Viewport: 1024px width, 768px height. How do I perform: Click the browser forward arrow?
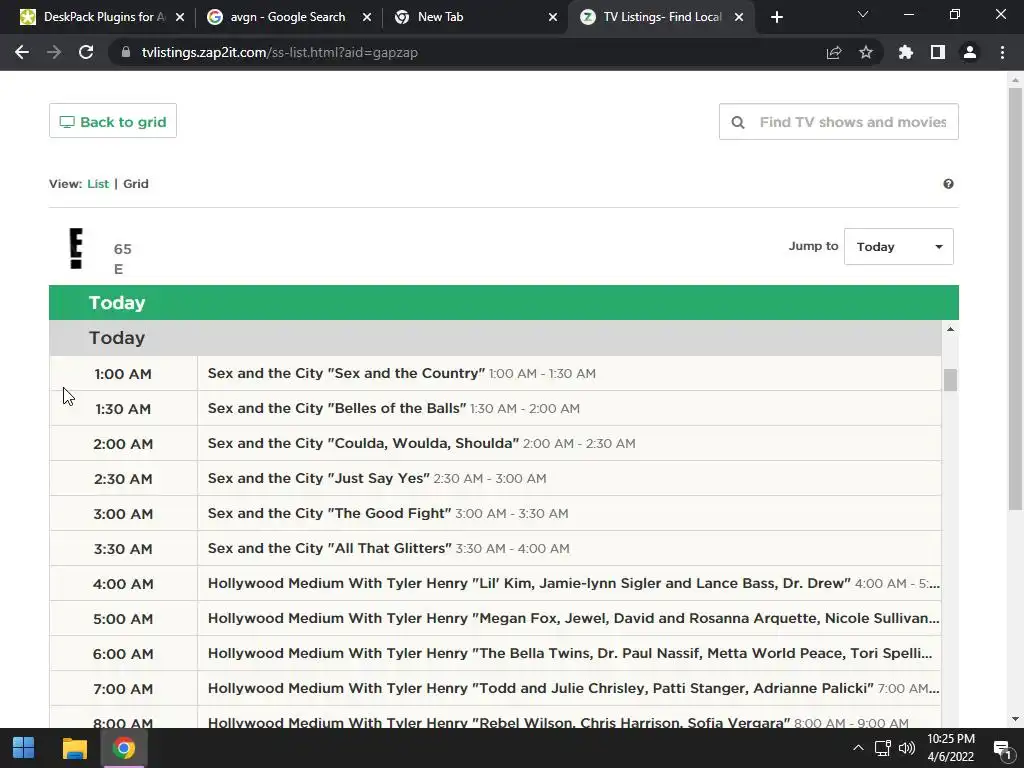click(54, 52)
